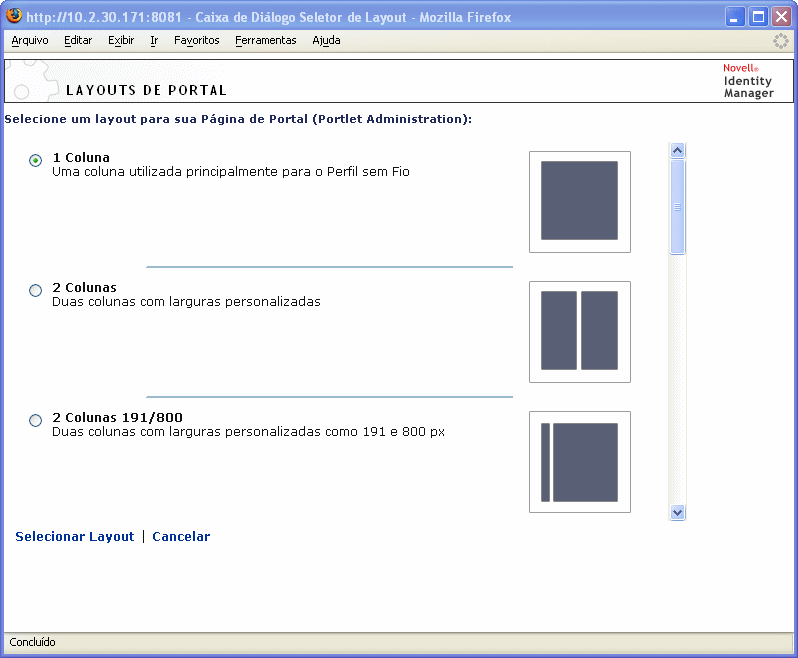This screenshot has height=658, width=798.
Task: Click the Firefox icon in title bar
Action: [14, 16]
